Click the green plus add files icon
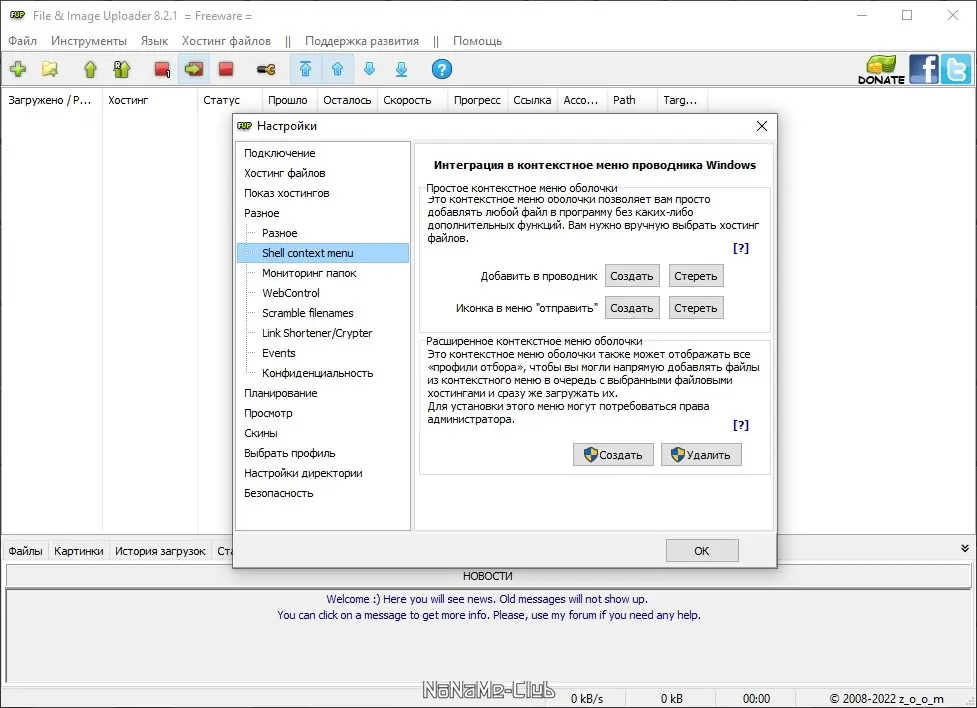The width and height of the screenshot is (977, 708). (18, 69)
